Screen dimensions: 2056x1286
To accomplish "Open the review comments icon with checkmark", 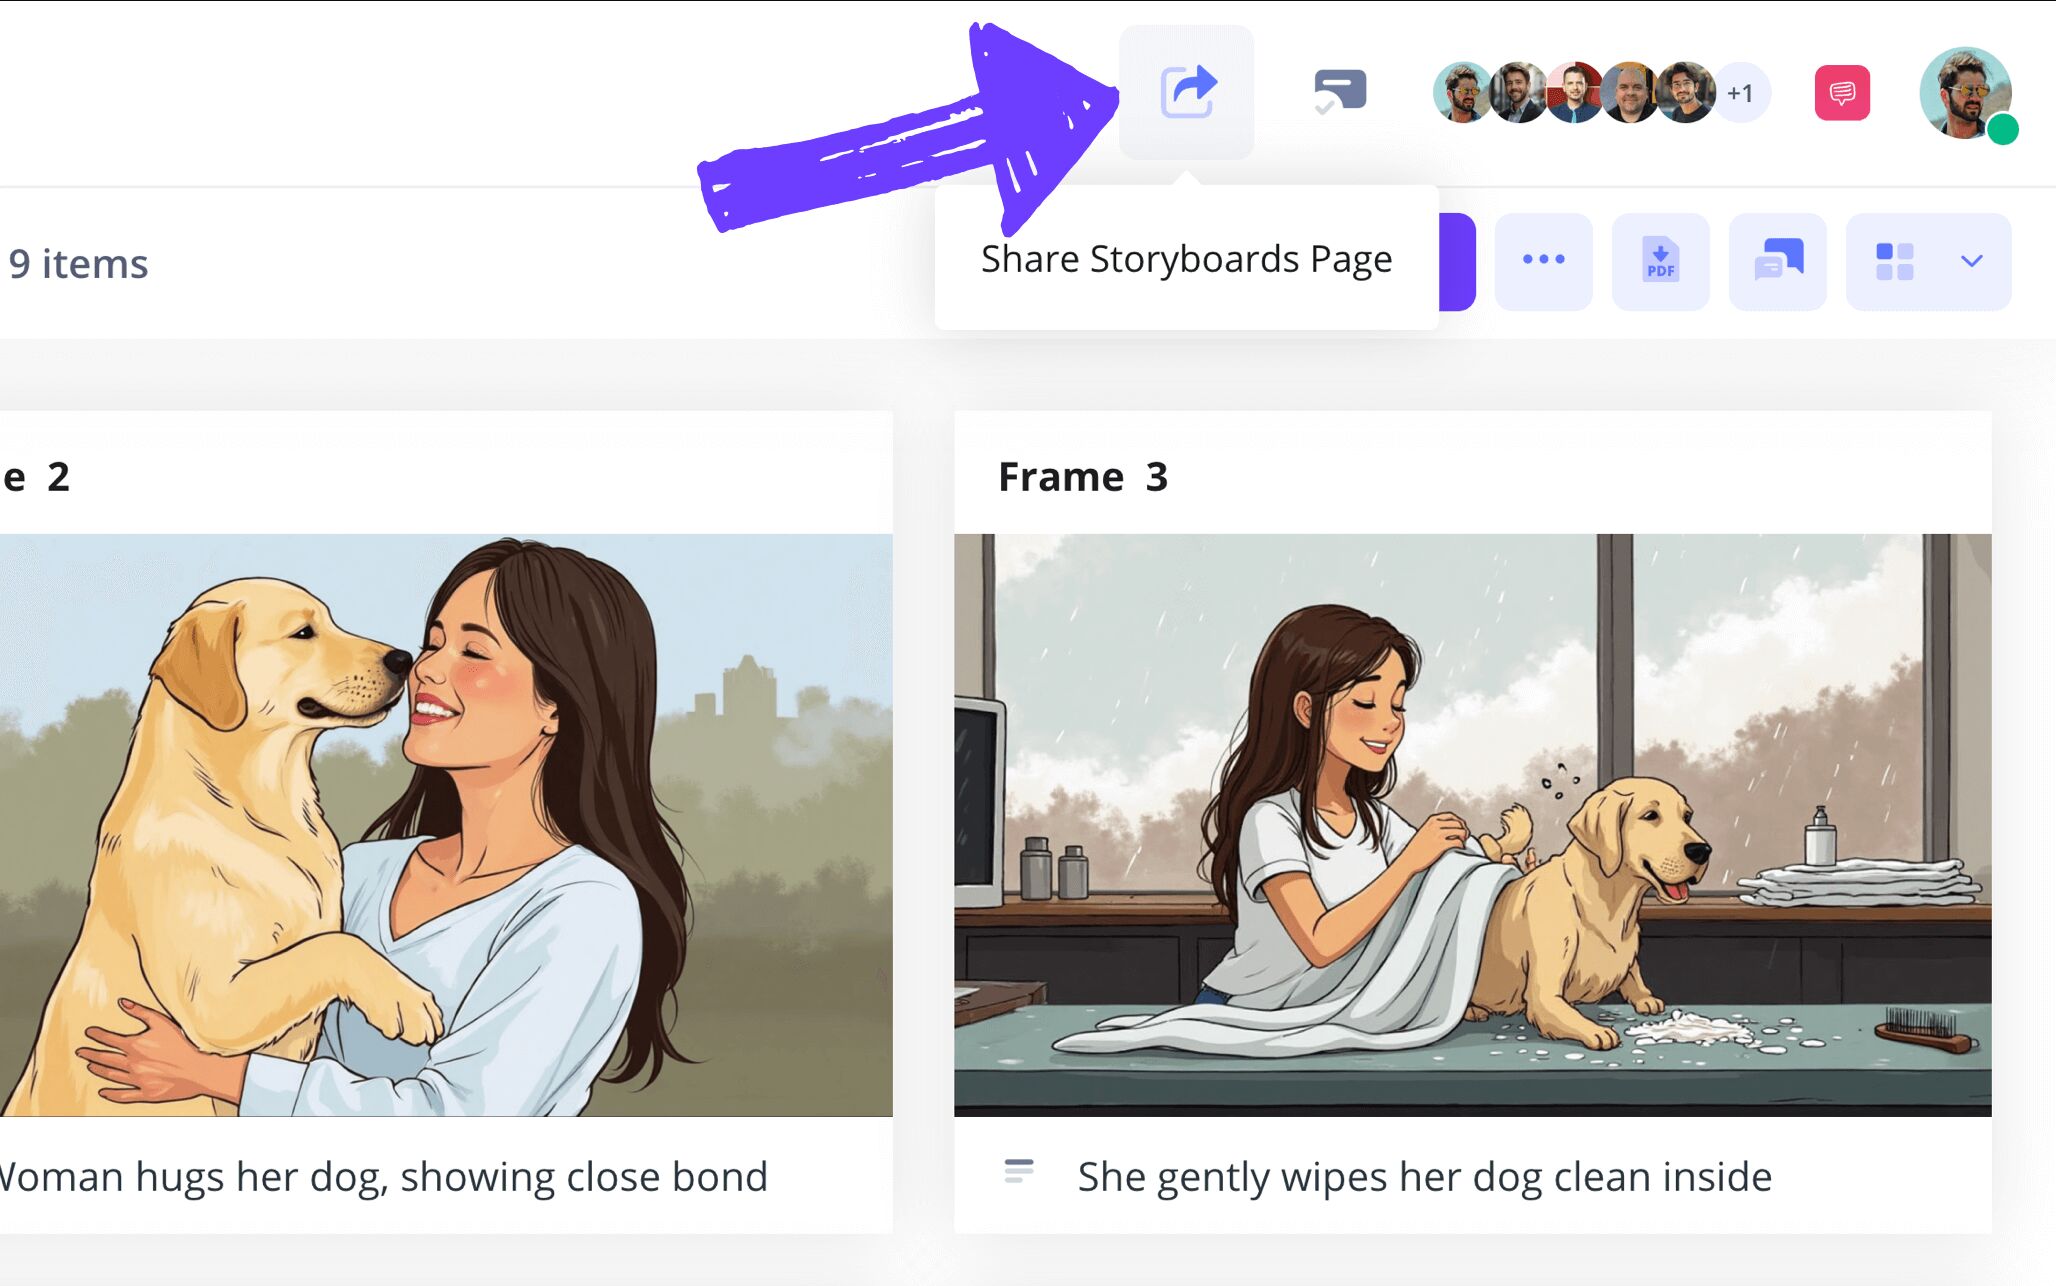I will pyautogui.click(x=1339, y=92).
